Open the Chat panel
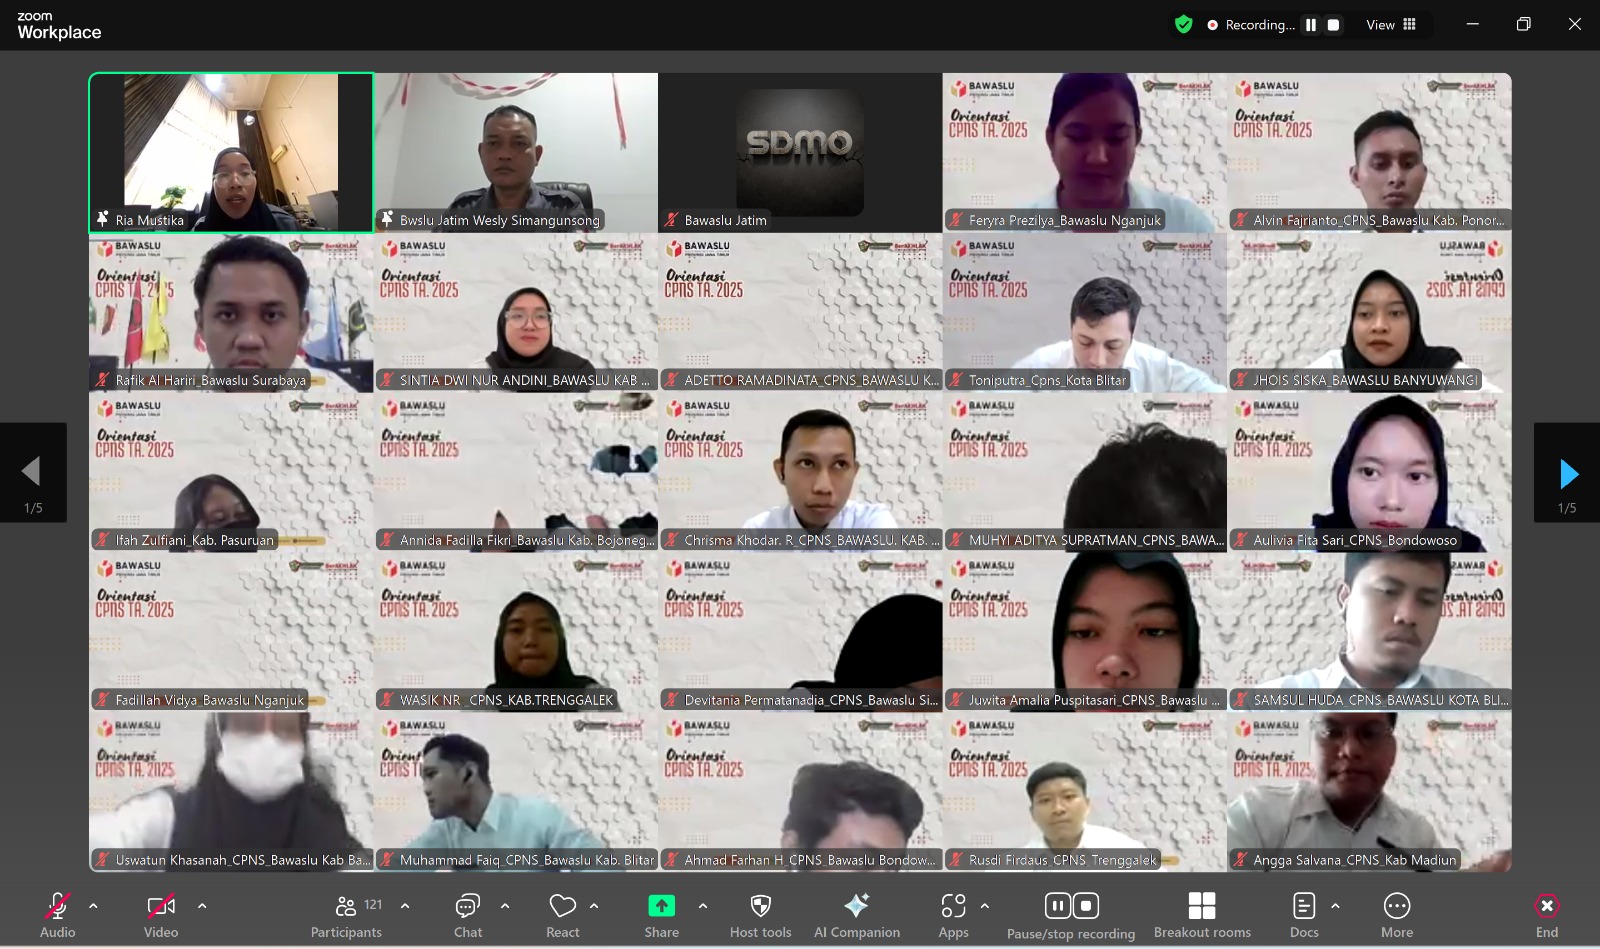1600x949 pixels. [467, 914]
